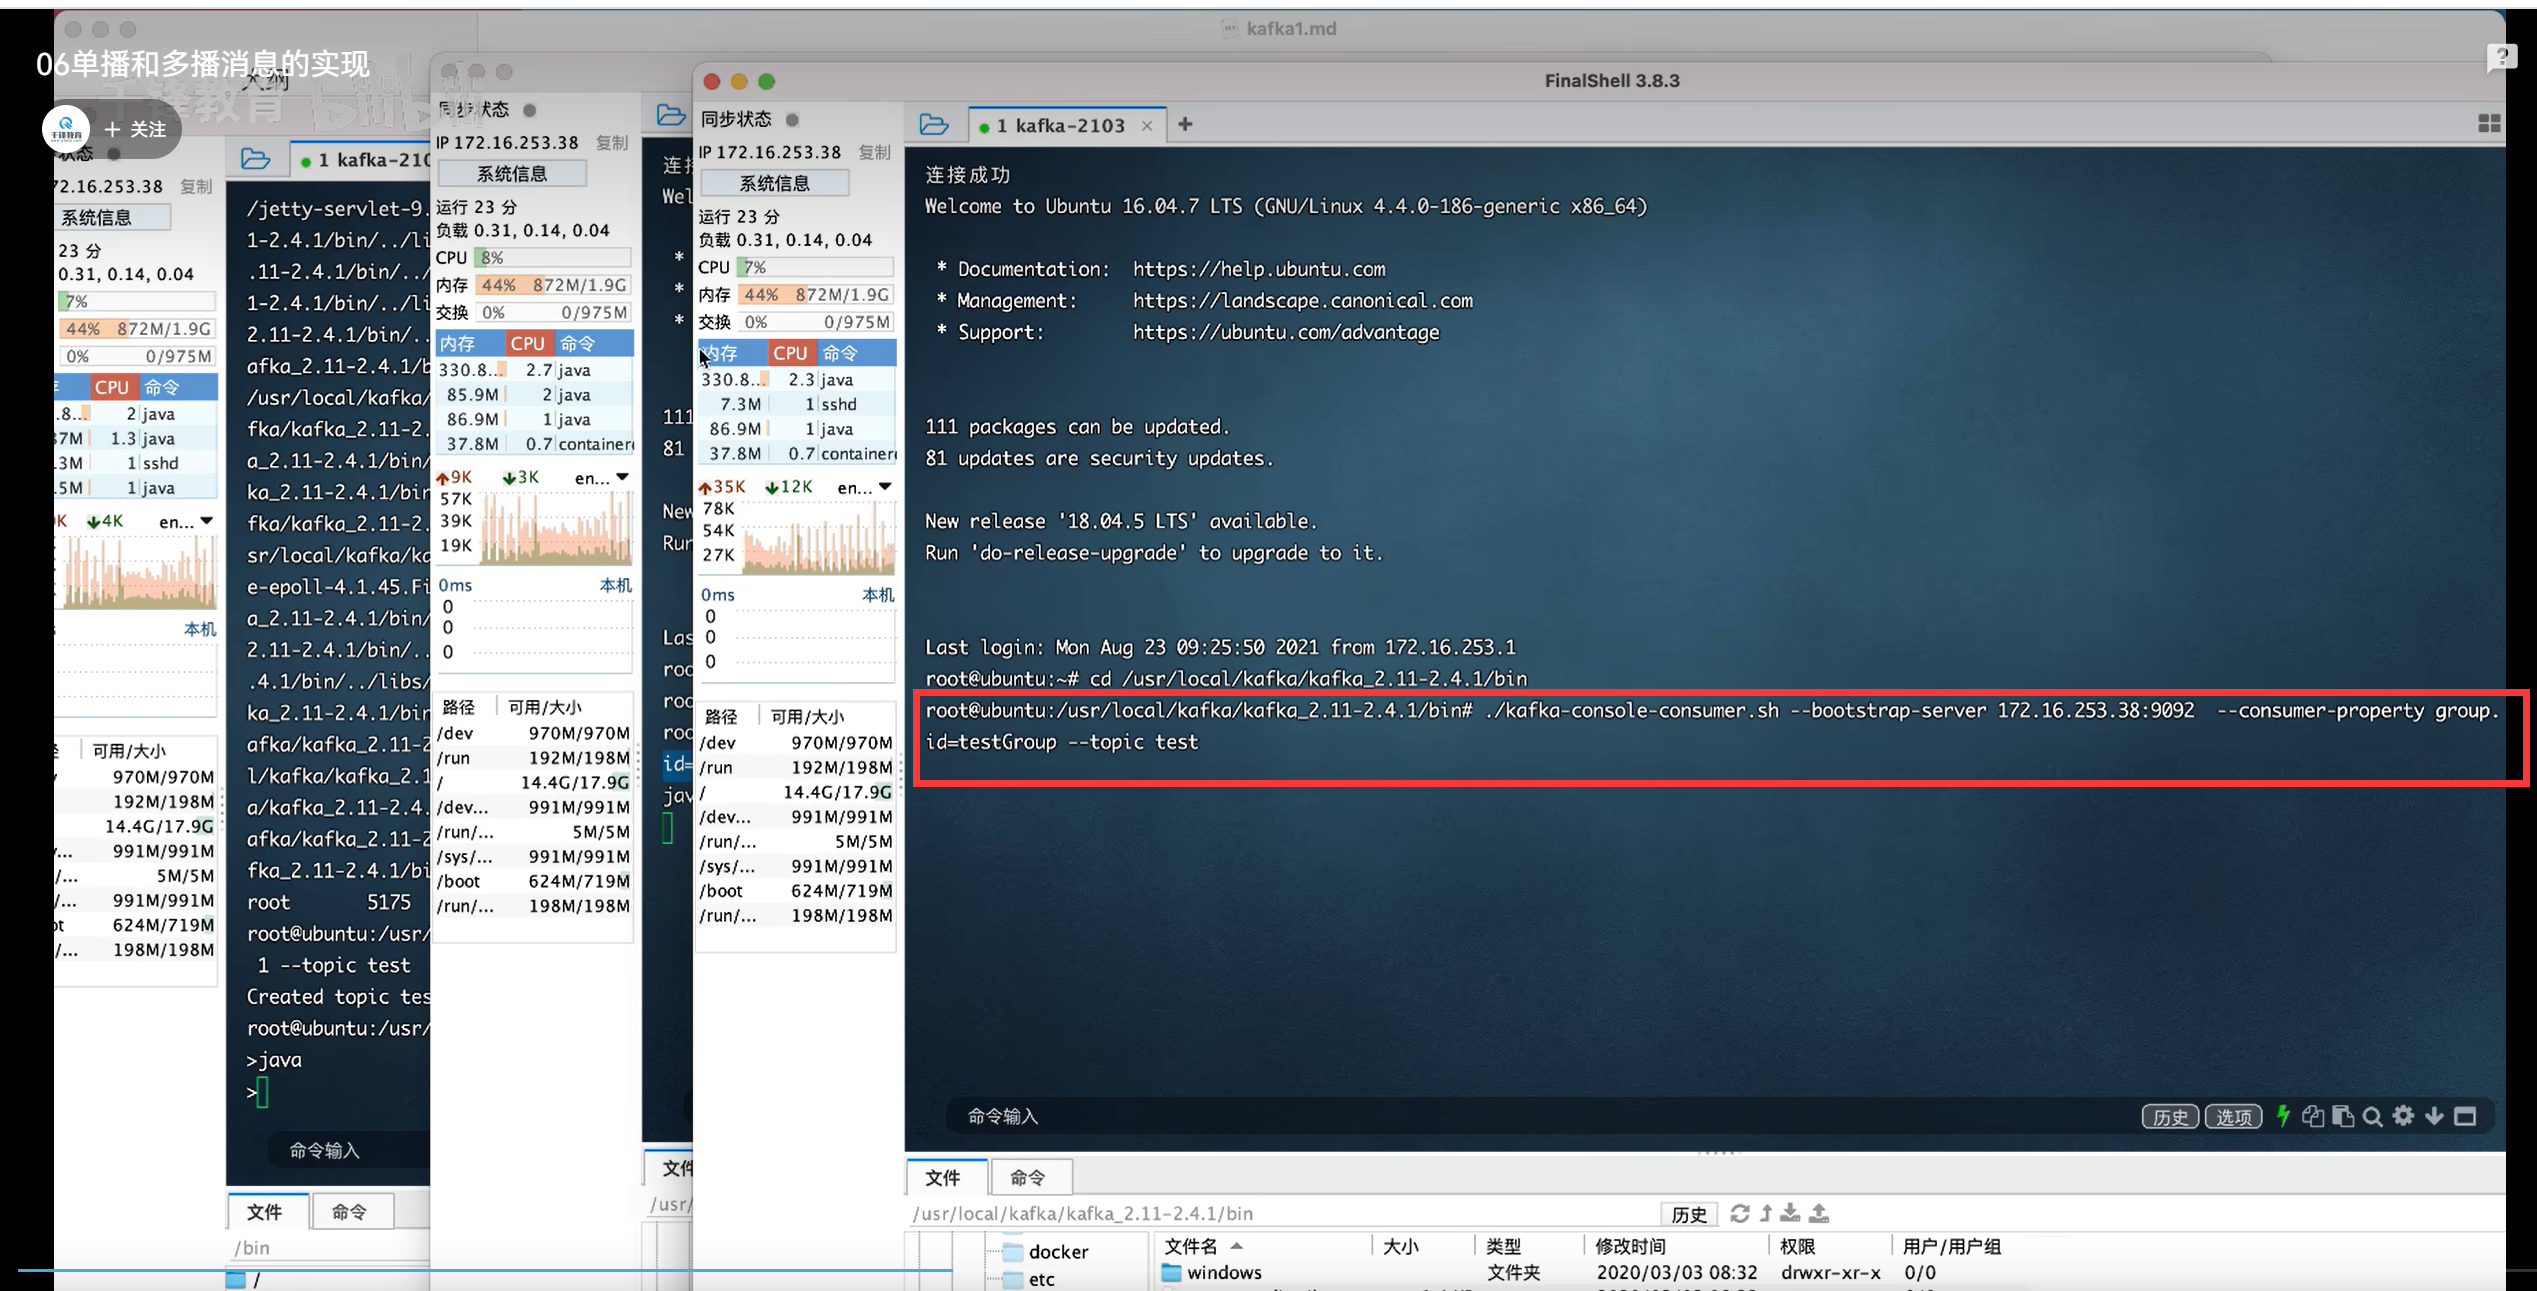Click the grid layout icon top right

point(2489,123)
